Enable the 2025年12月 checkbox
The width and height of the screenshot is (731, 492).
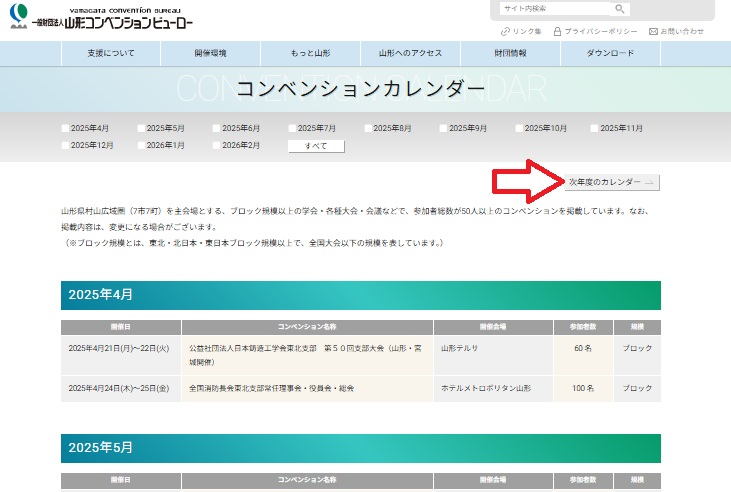(66, 146)
